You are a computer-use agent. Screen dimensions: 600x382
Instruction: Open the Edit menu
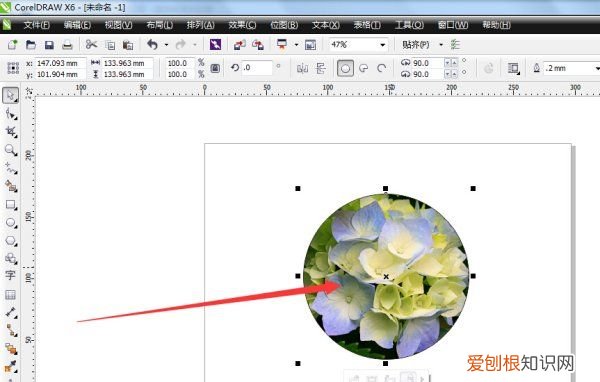[77, 25]
